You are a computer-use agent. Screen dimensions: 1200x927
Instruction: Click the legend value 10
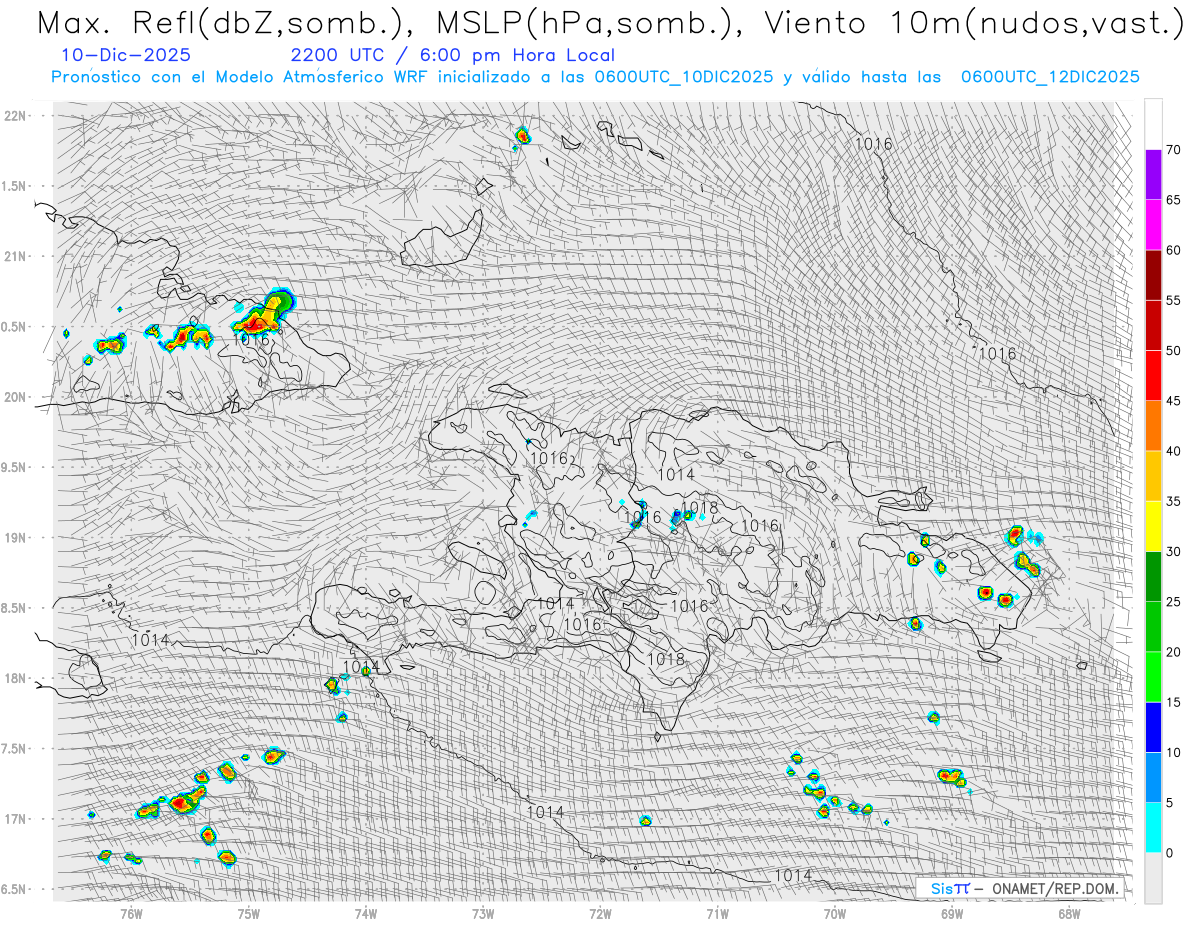tap(1173, 752)
